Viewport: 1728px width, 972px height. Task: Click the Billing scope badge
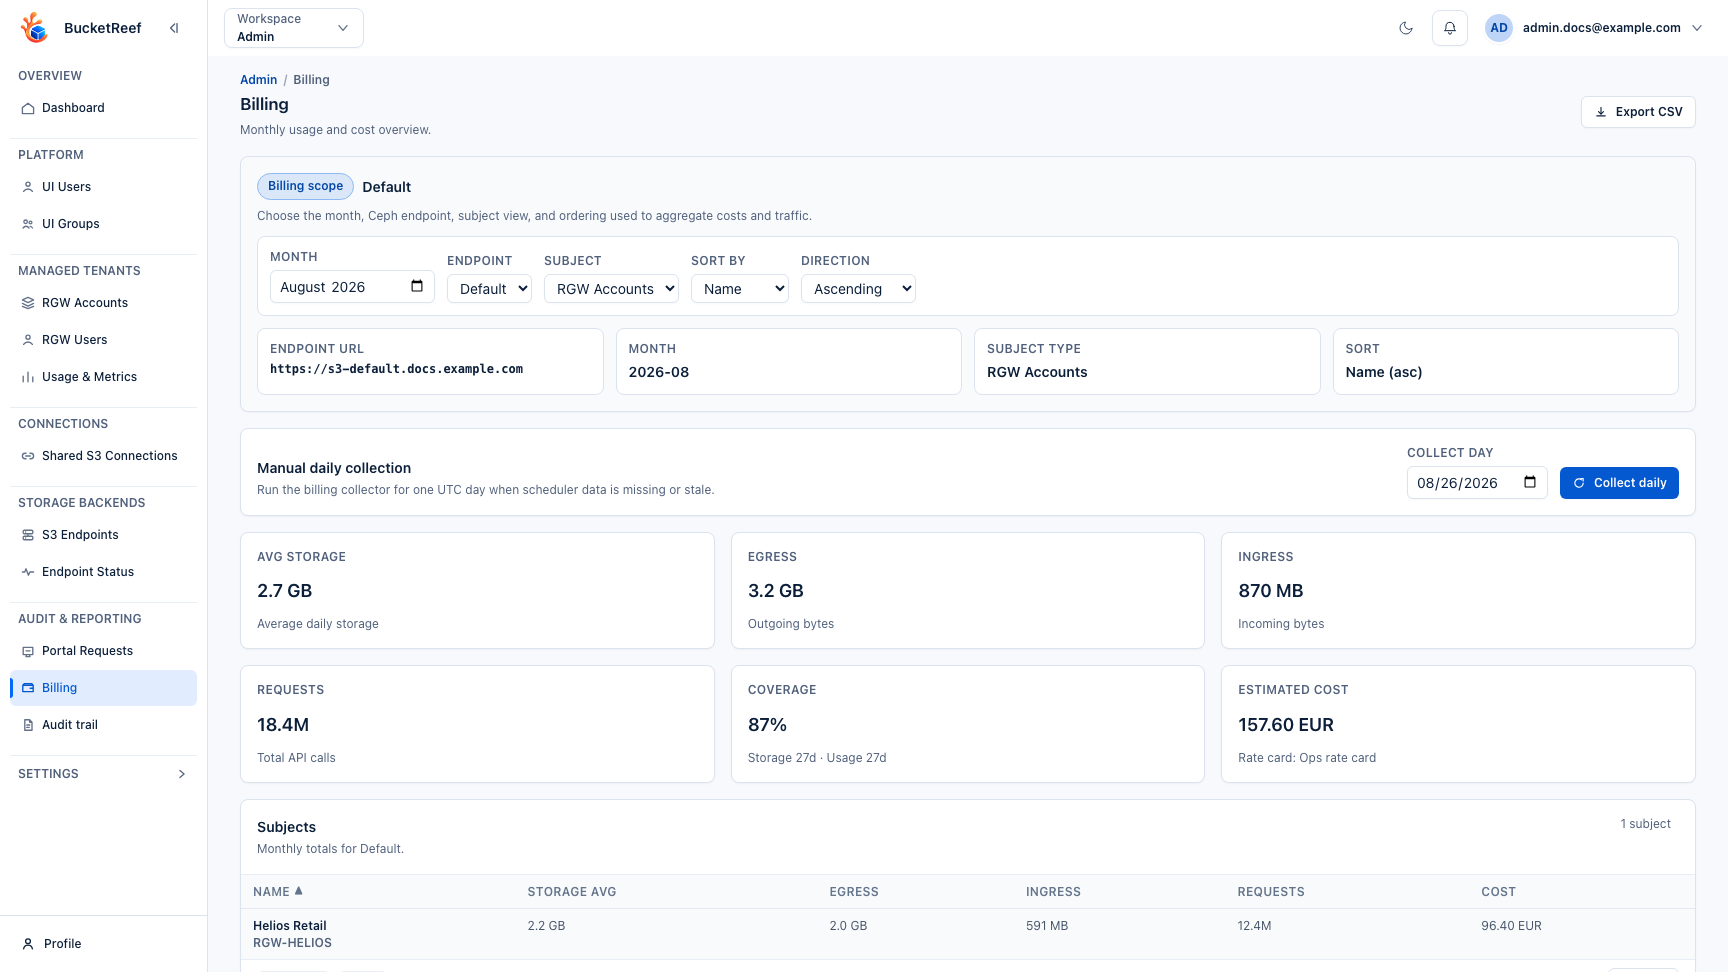point(305,186)
